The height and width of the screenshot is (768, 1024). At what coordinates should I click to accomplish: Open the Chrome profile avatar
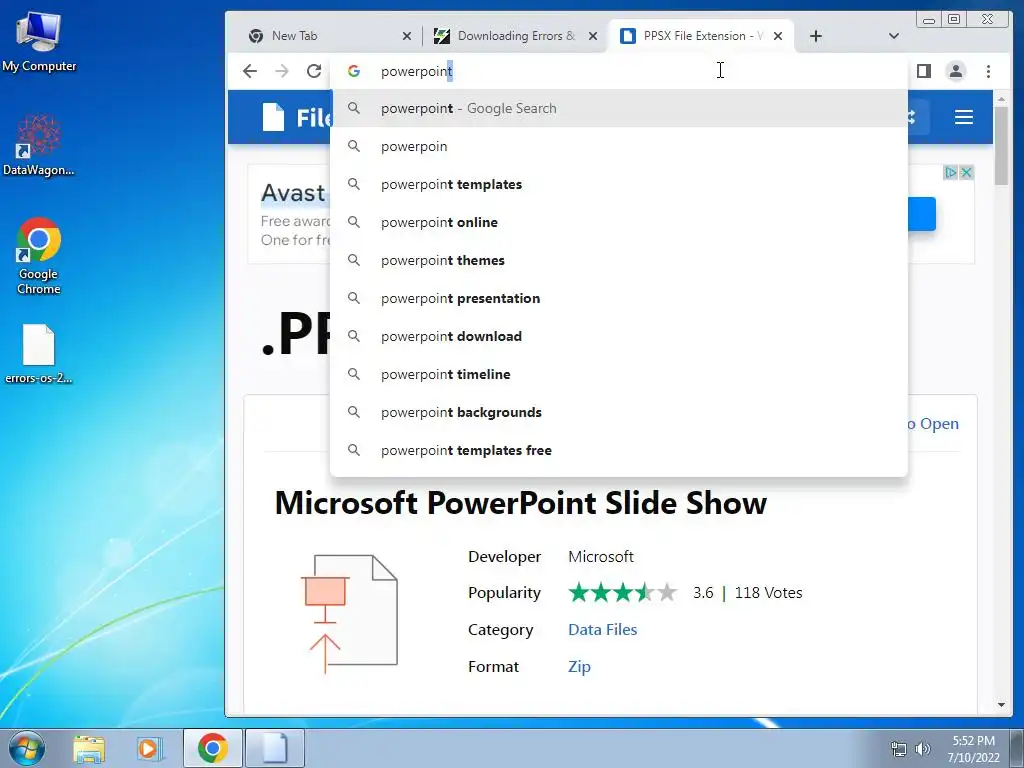click(955, 71)
